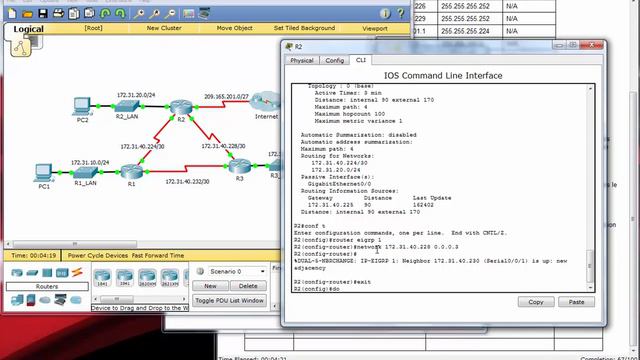Select the Connections lightning bolt icon
The width and height of the screenshot is (640, 360).
[x=77, y=272]
